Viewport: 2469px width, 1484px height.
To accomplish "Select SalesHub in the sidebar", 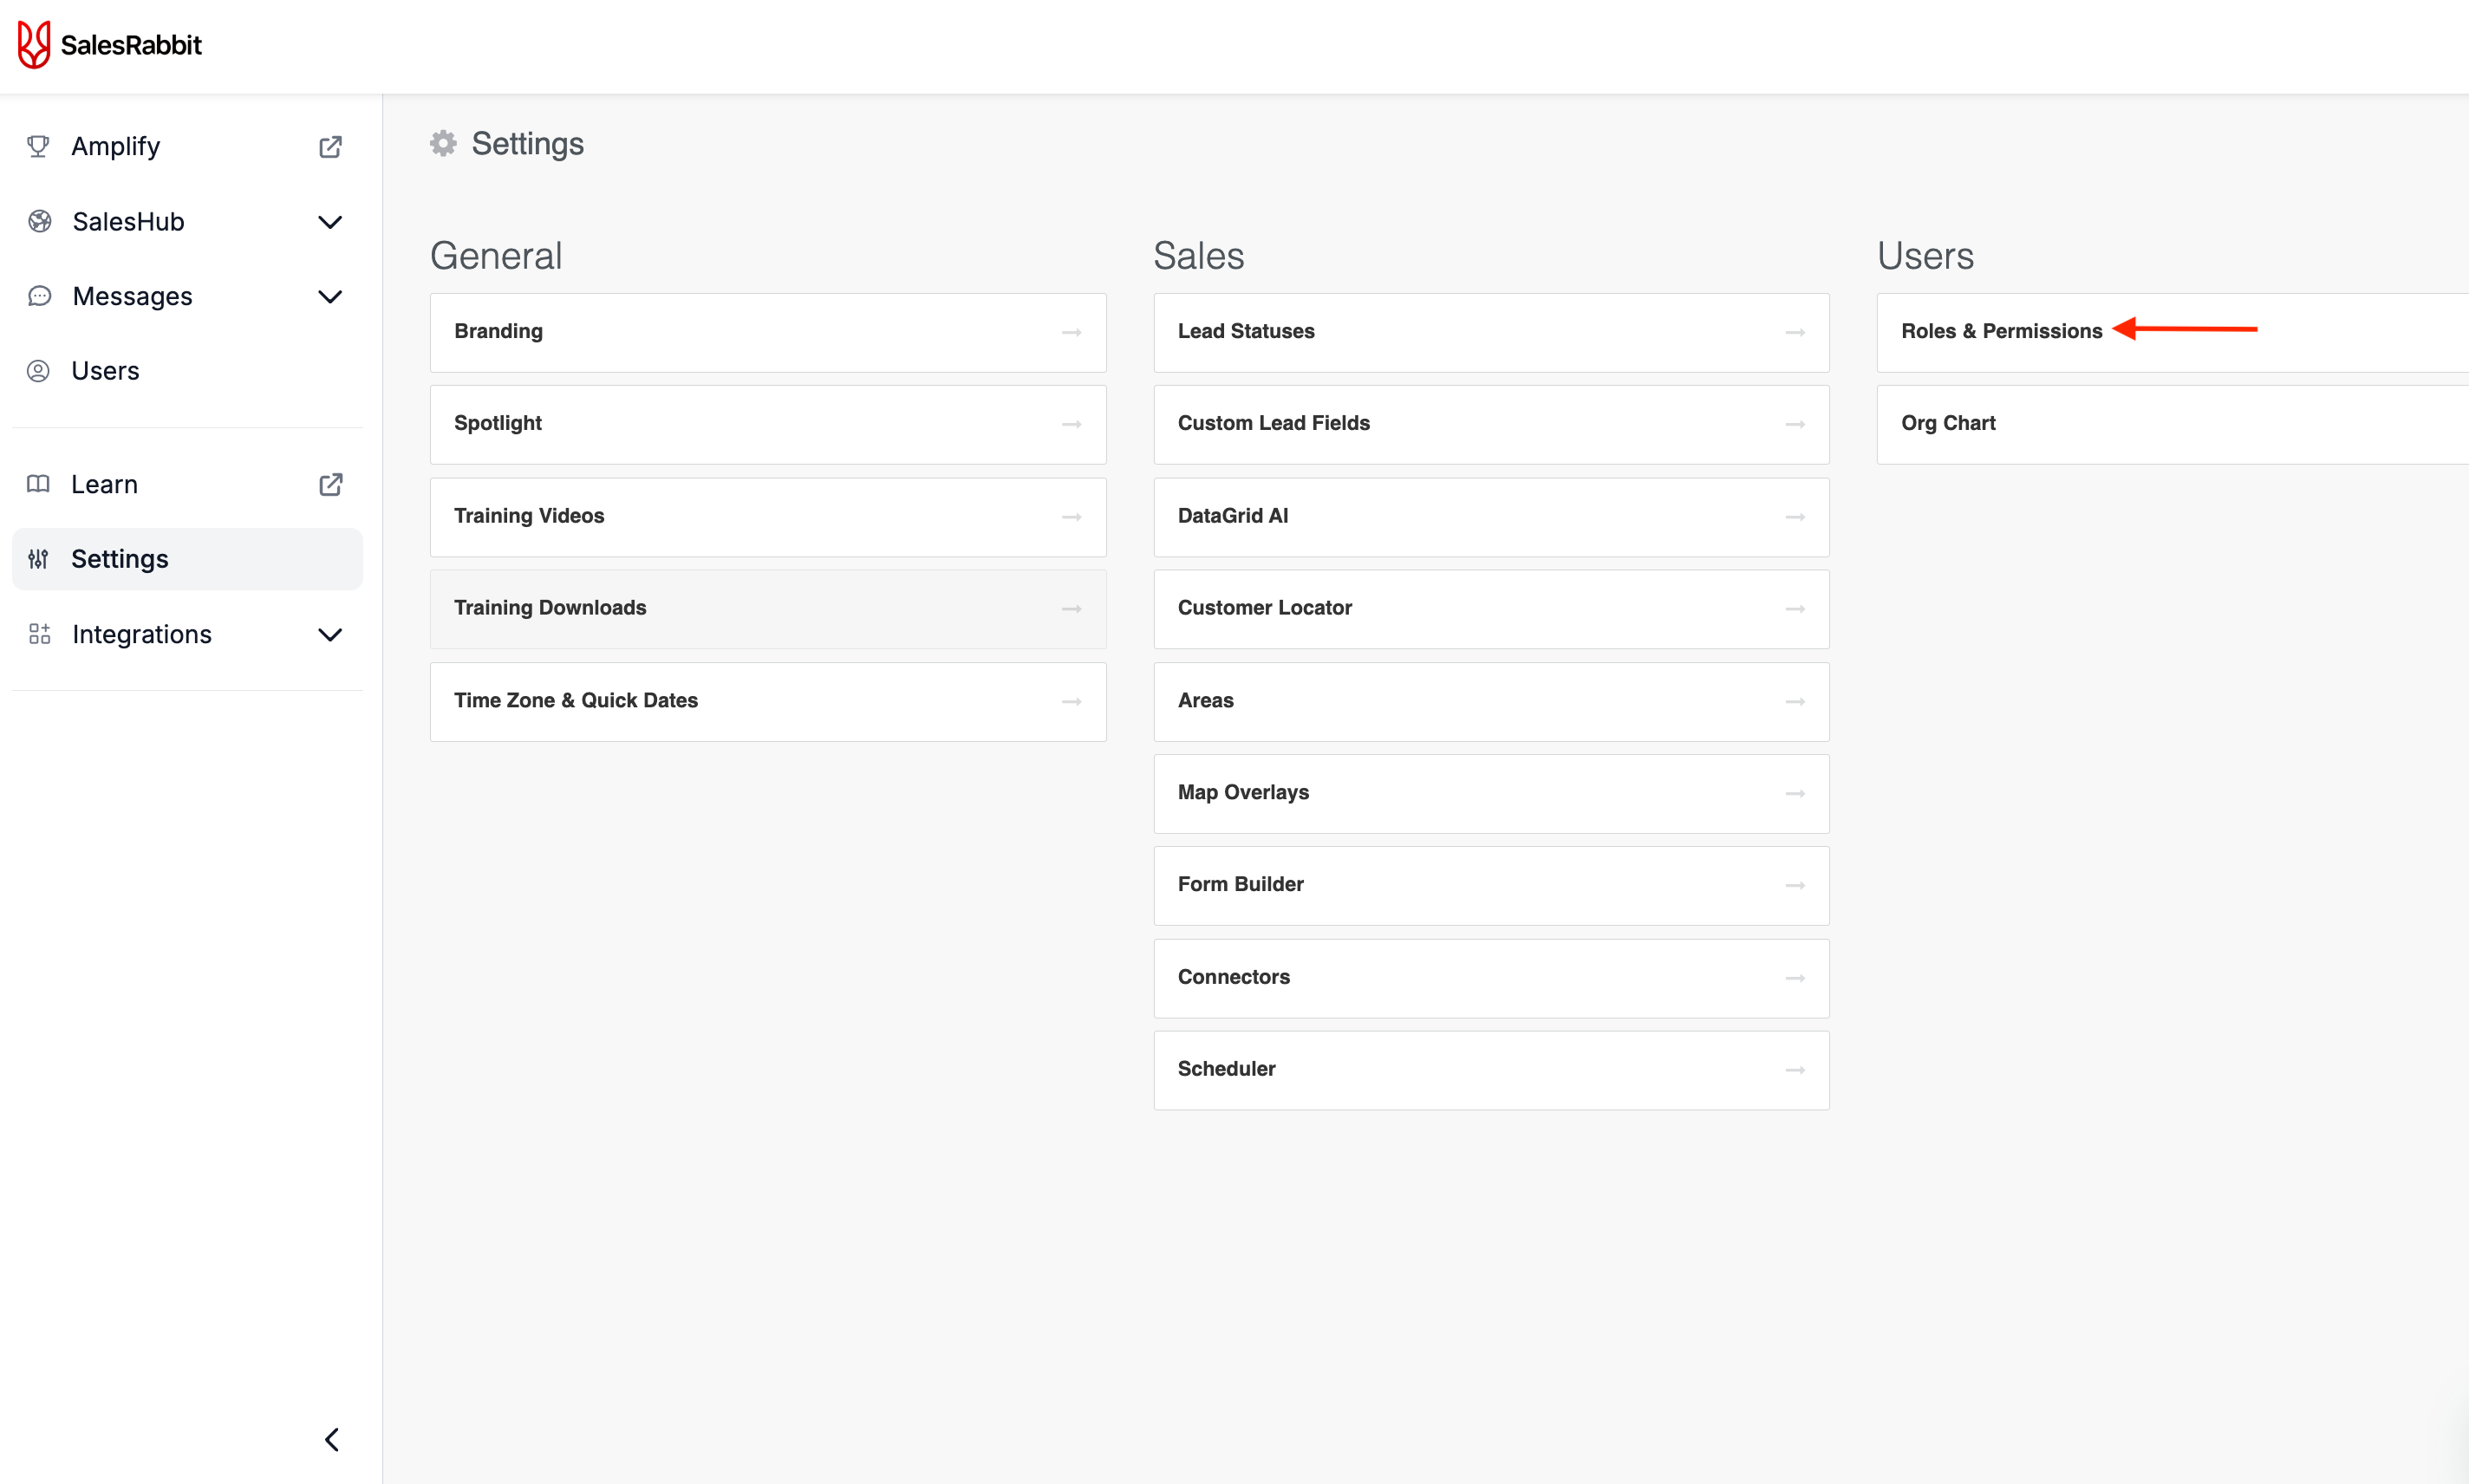I will click(x=187, y=222).
